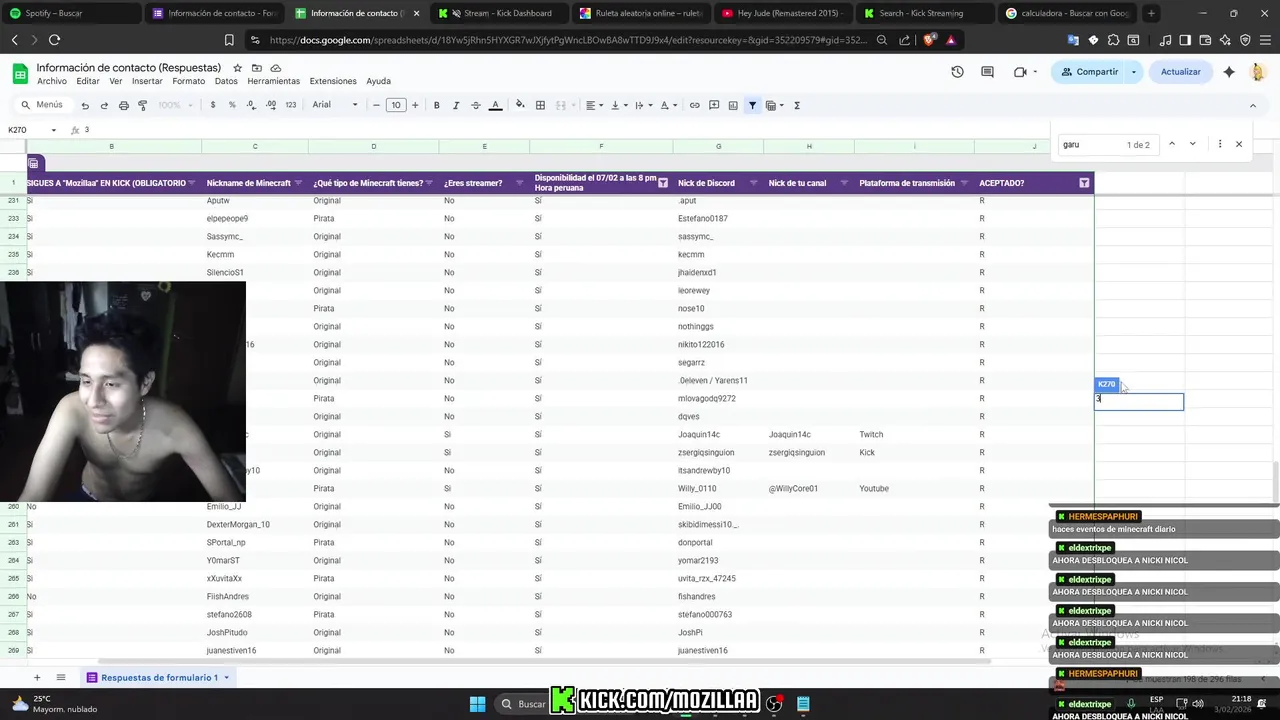Open the text color picker
The height and width of the screenshot is (720, 1280).
tap(495, 105)
